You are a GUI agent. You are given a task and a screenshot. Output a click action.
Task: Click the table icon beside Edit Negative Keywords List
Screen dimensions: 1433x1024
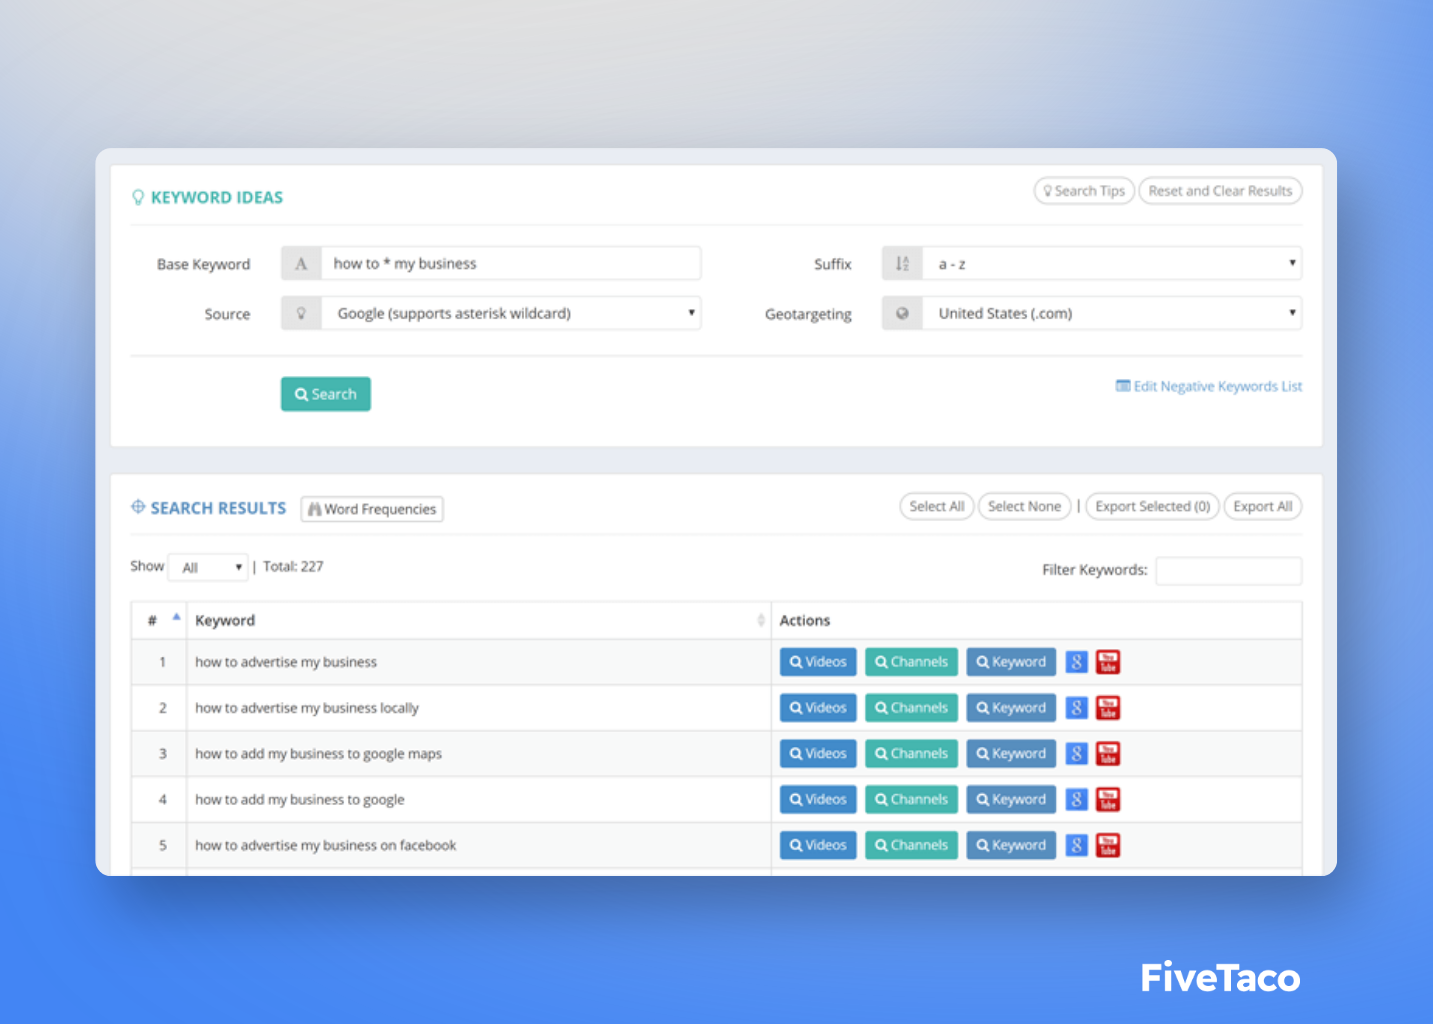(1122, 385)
